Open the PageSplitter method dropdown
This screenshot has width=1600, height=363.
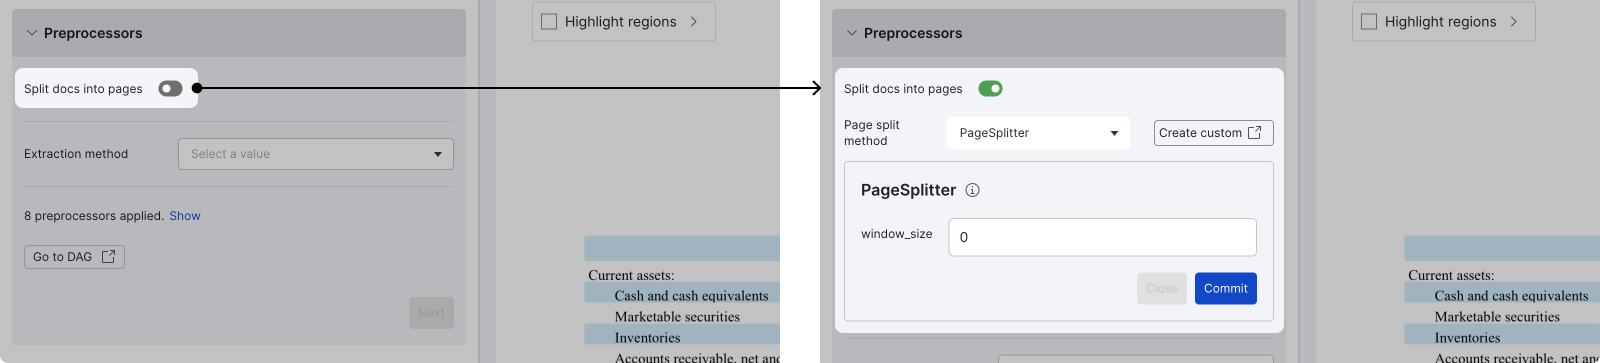pos(1038,133)
